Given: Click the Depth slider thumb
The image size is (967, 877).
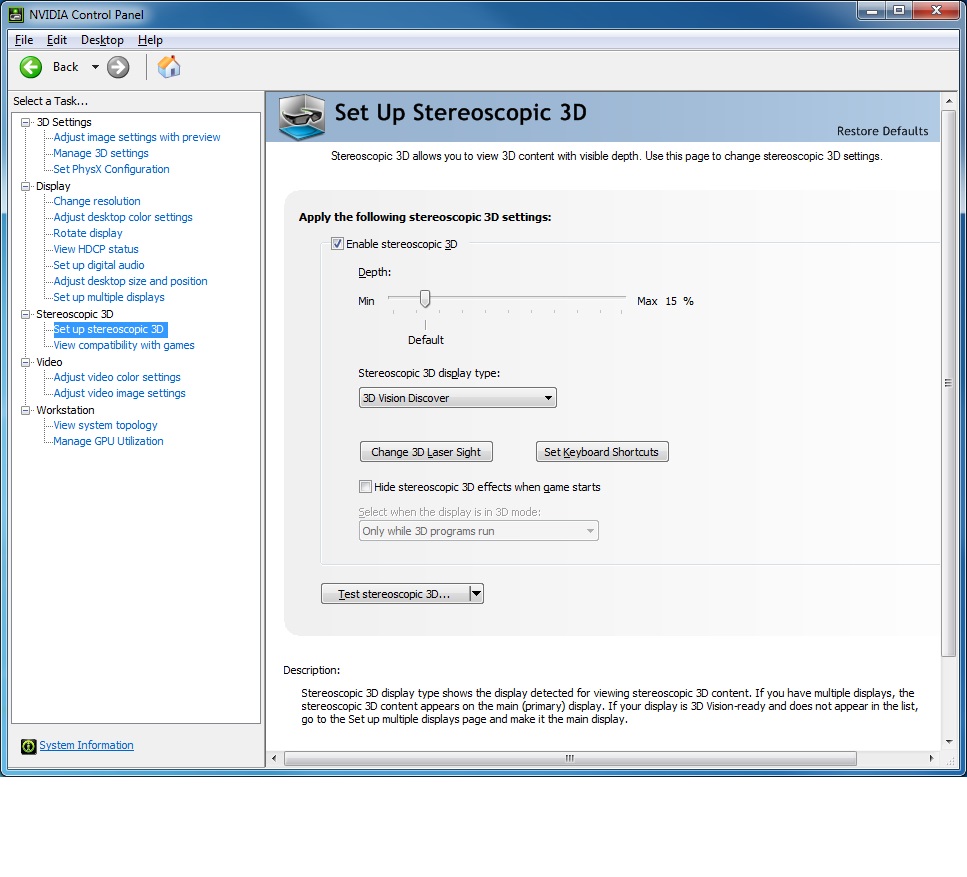Looking at the screenshot, I should [x=425, y=299].
